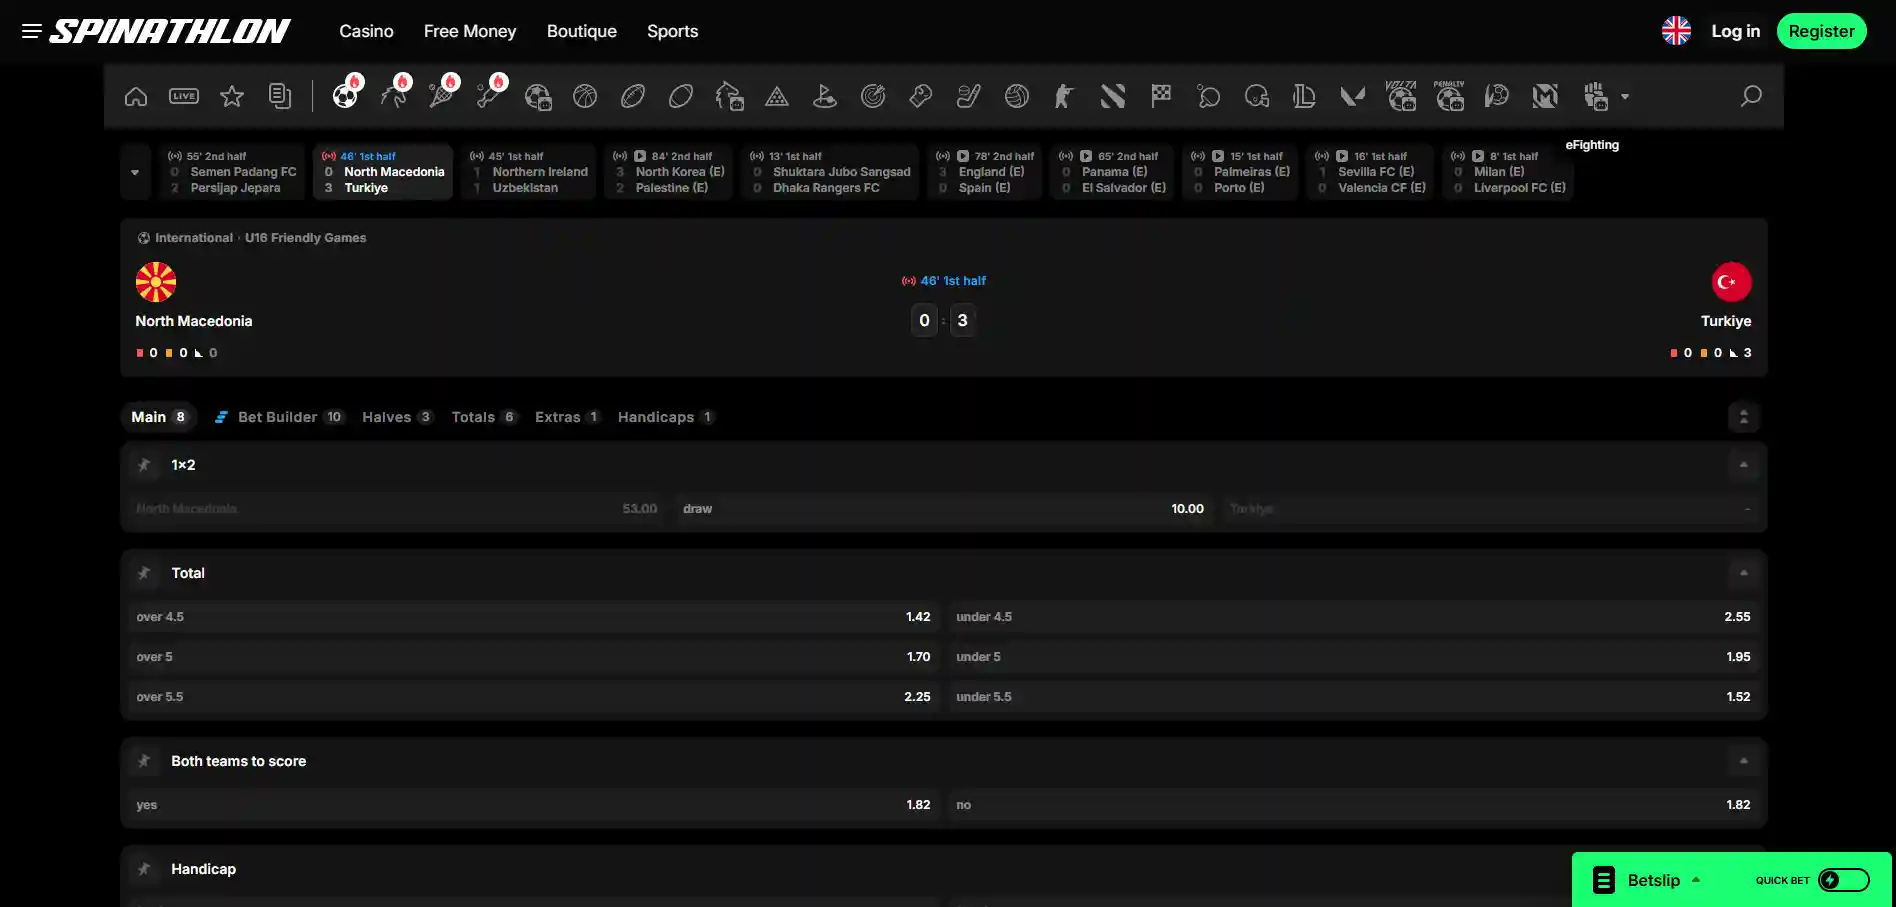Open favourites via the star icon
The height and width of the screenshot is (907, 1896).
point(232,96)
